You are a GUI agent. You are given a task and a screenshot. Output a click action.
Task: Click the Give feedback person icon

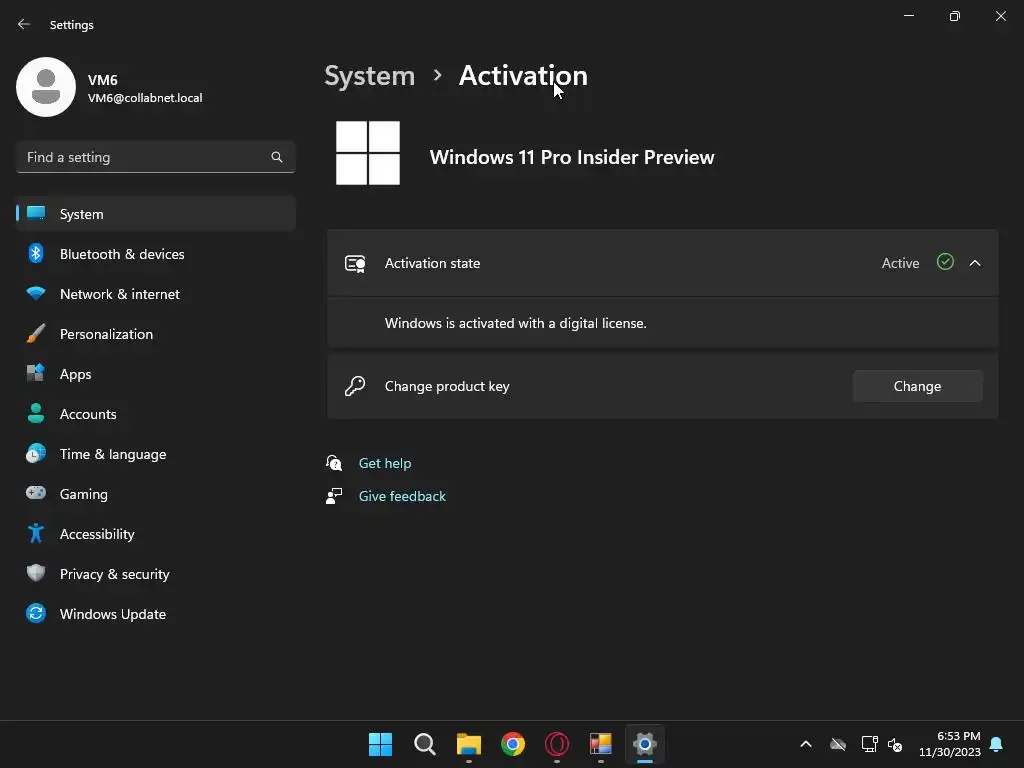[334, 496]
